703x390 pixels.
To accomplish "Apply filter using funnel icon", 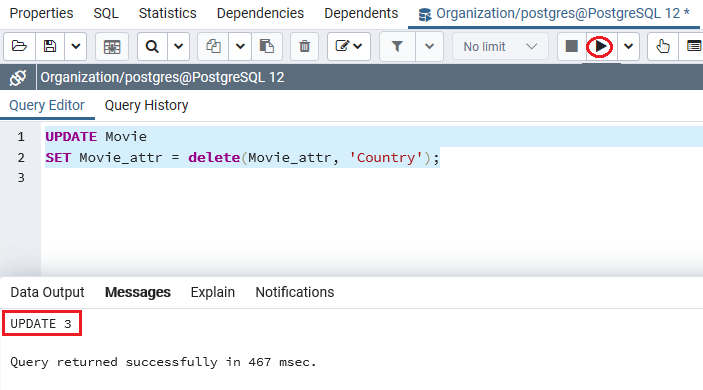I will click(397, 46).
